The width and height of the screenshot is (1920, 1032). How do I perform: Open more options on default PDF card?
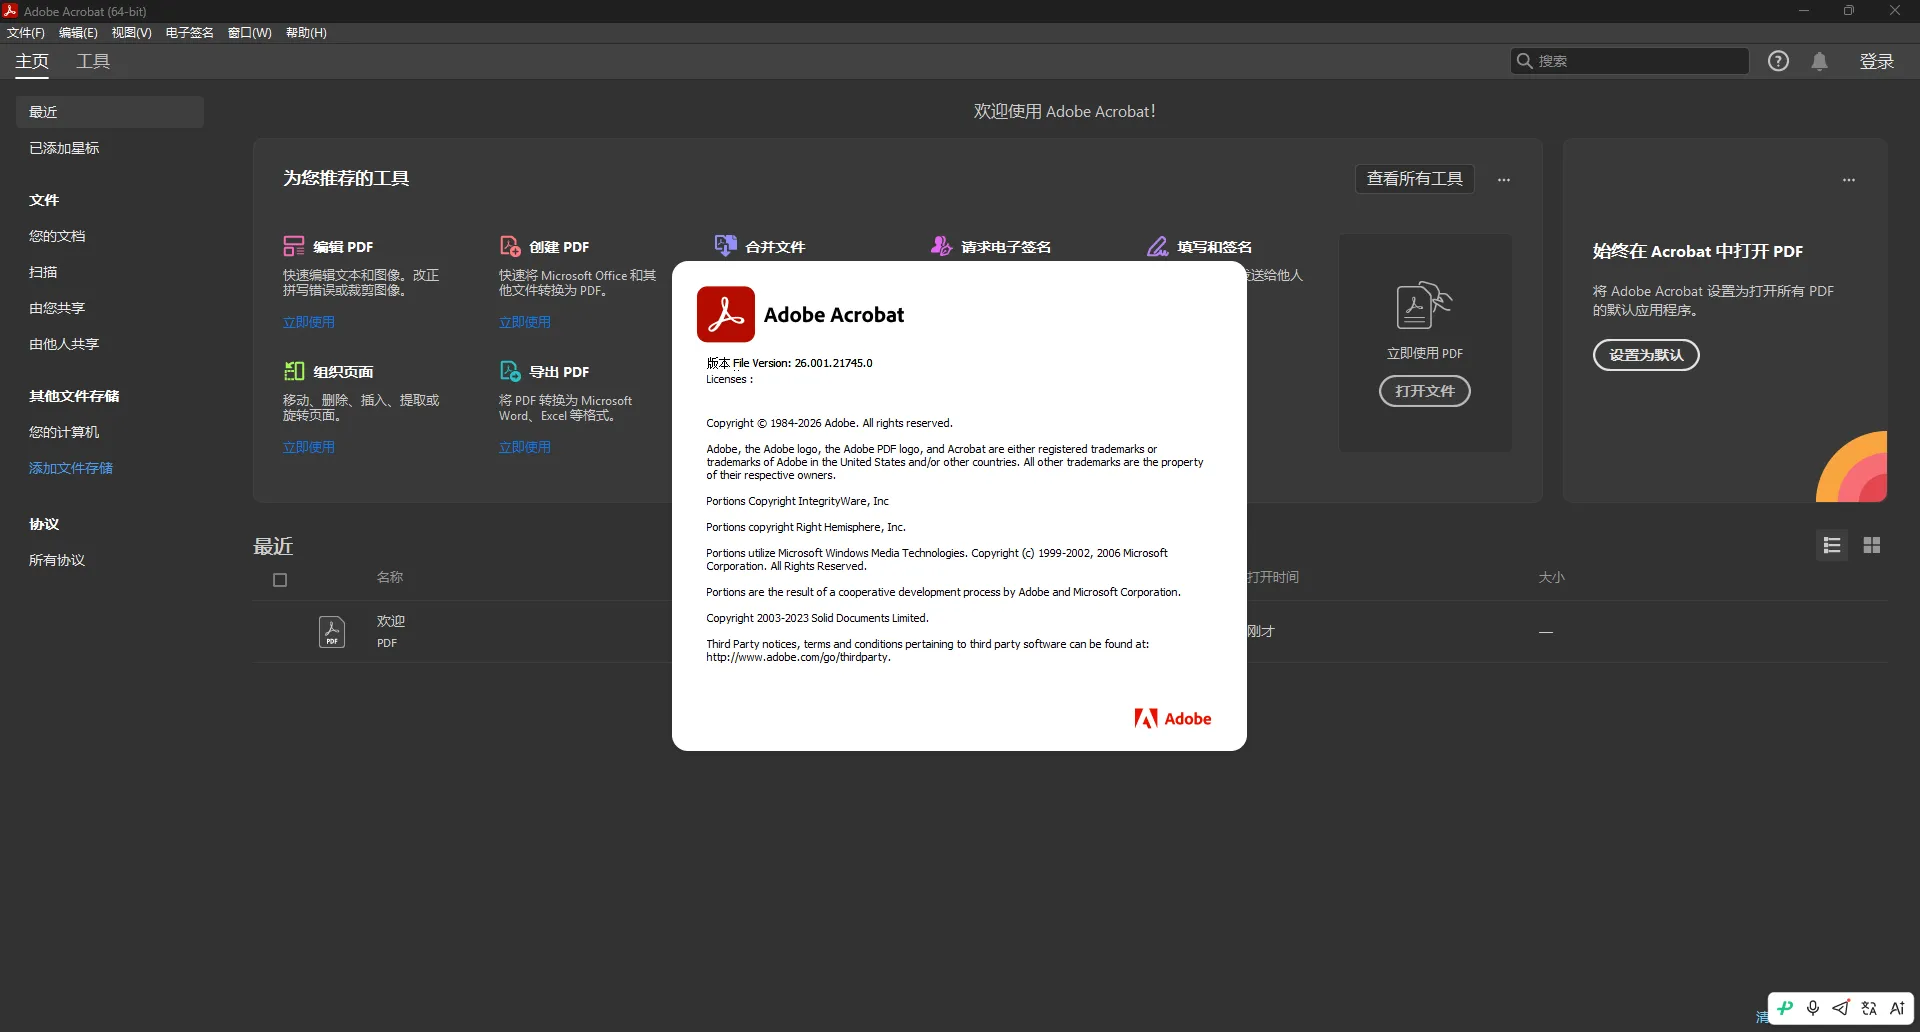[x=1849, y=180]
